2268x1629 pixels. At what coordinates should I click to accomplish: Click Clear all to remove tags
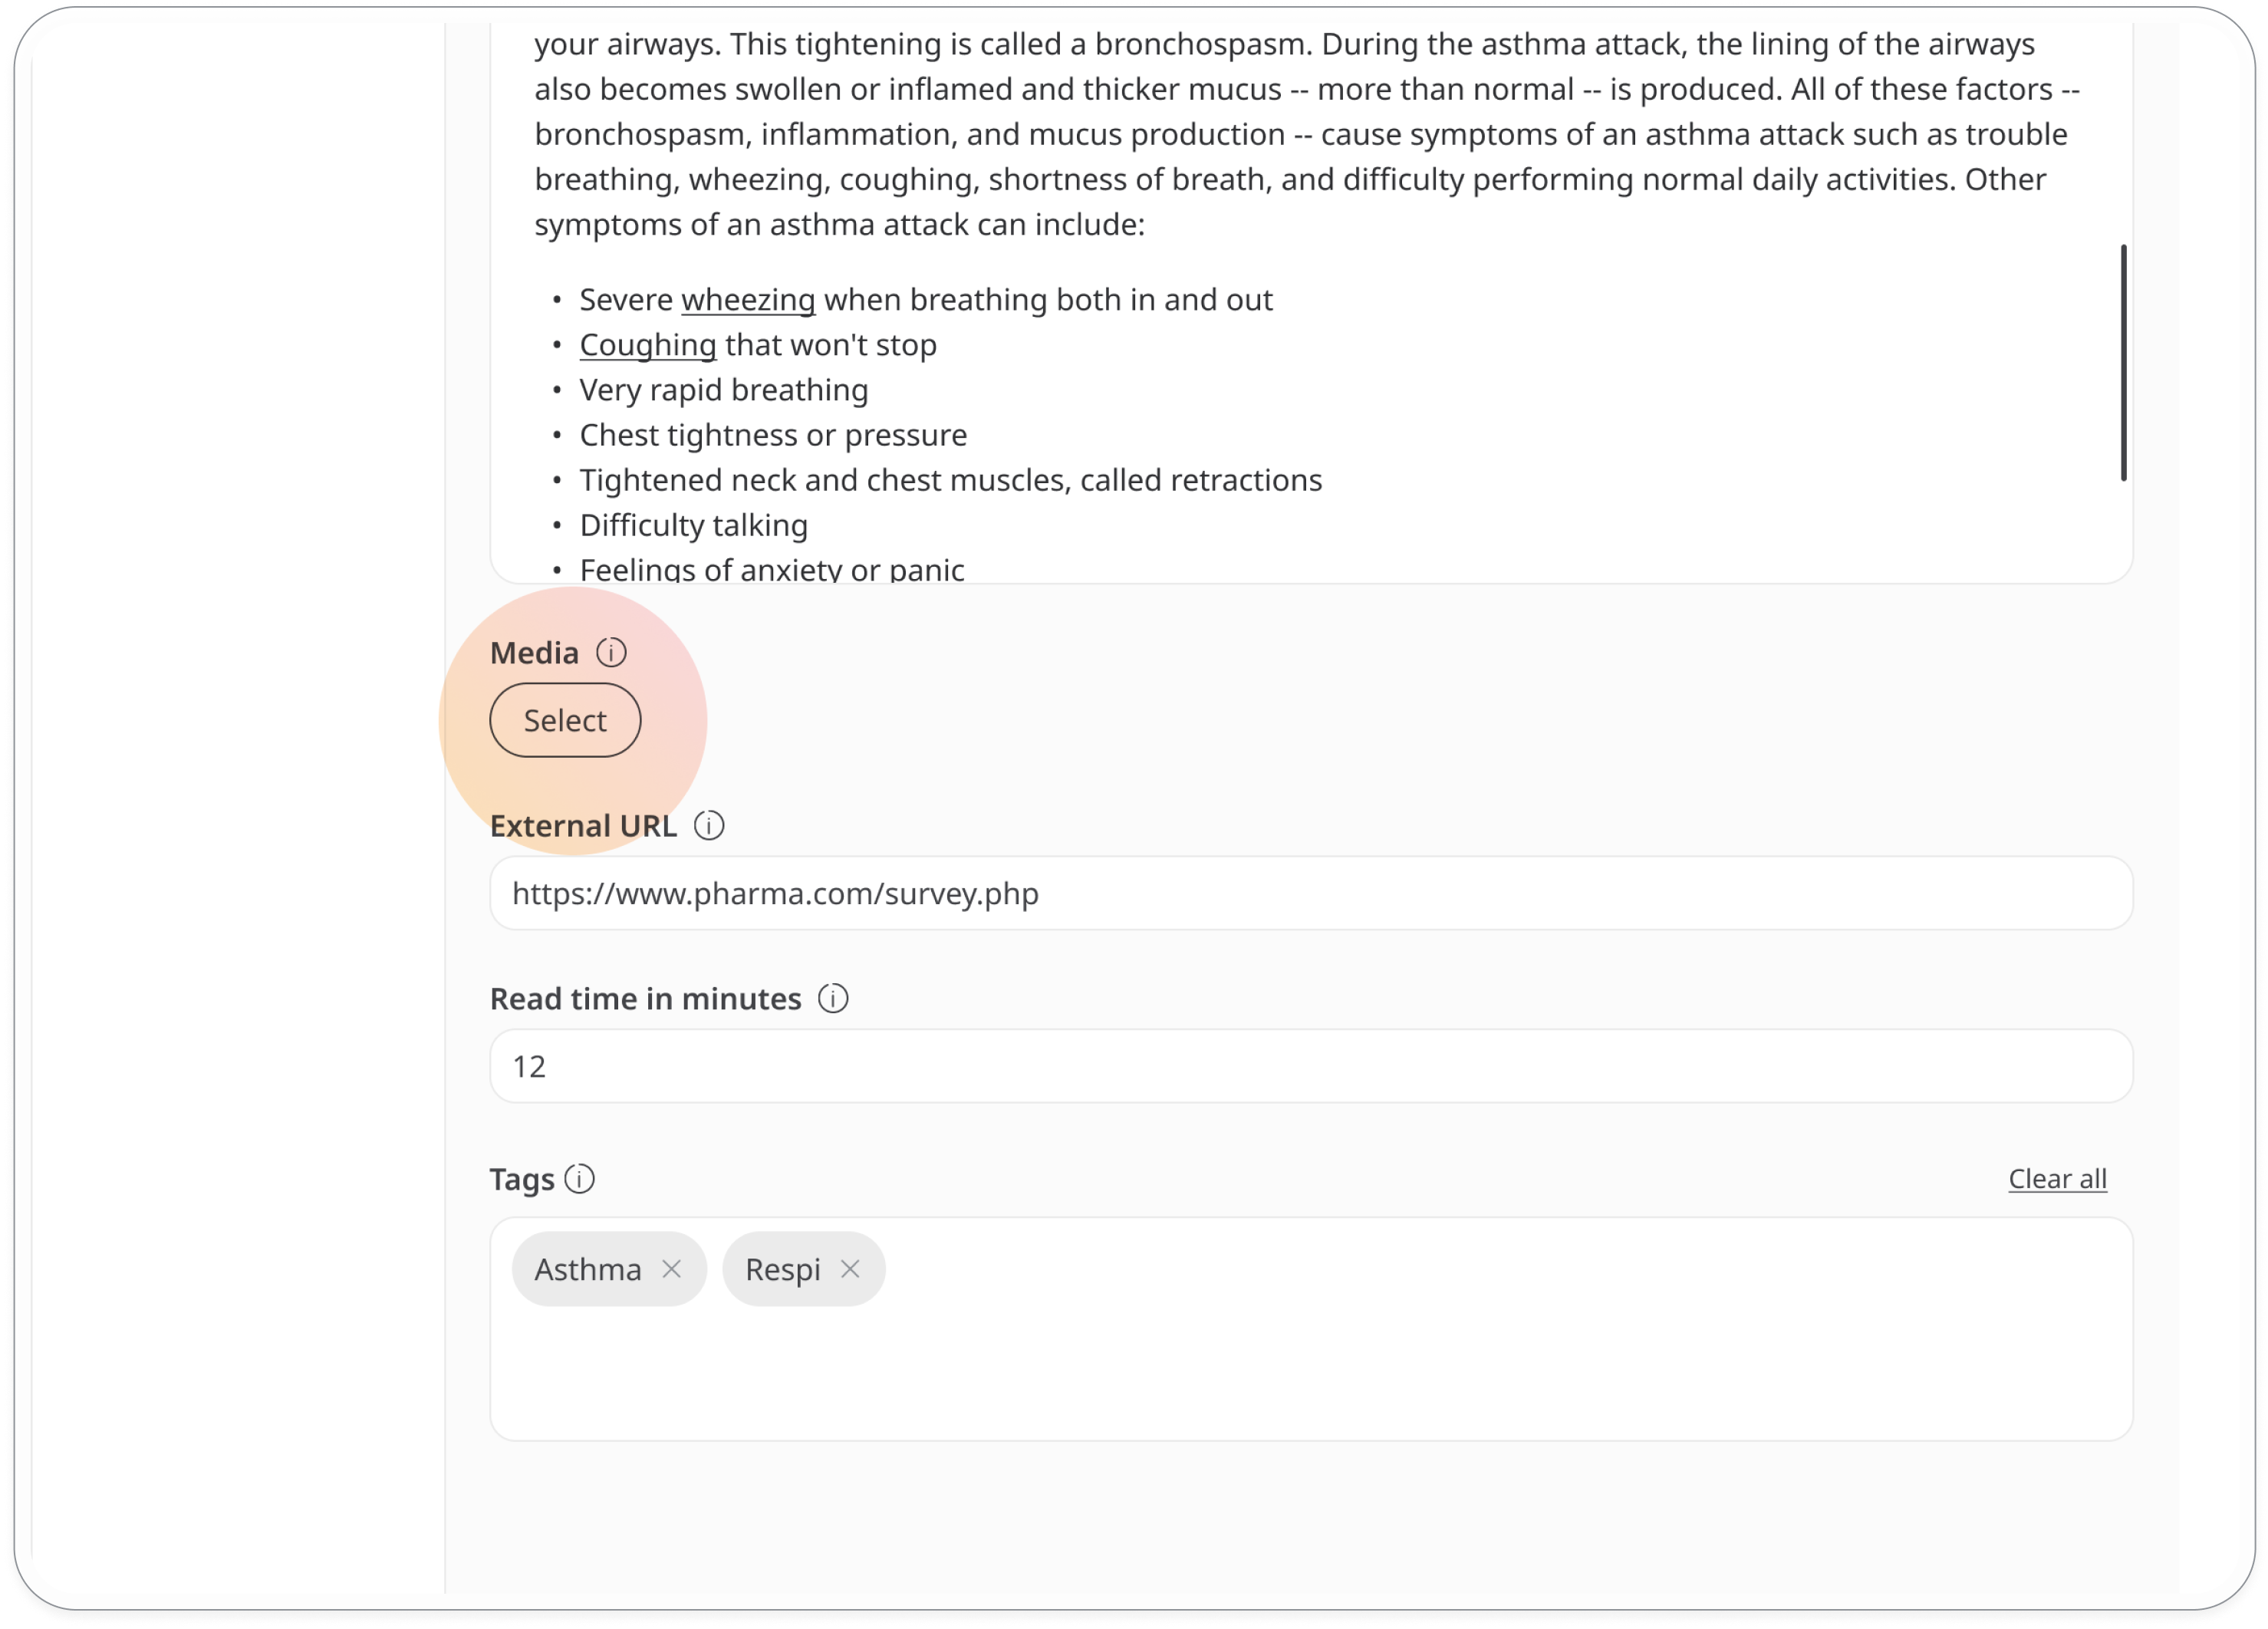point(2060,1178)
